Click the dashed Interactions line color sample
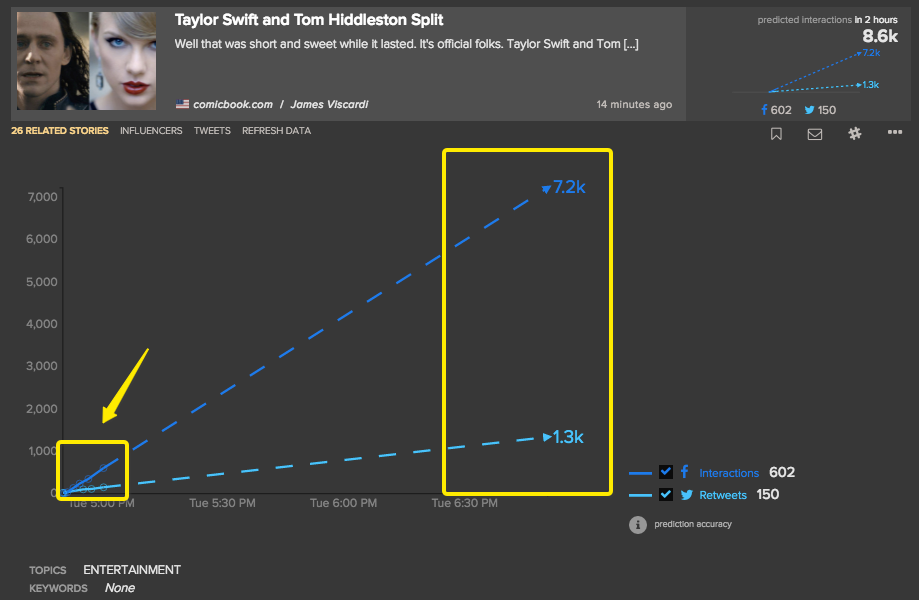The image size is (919, 600). pos(638,472)
